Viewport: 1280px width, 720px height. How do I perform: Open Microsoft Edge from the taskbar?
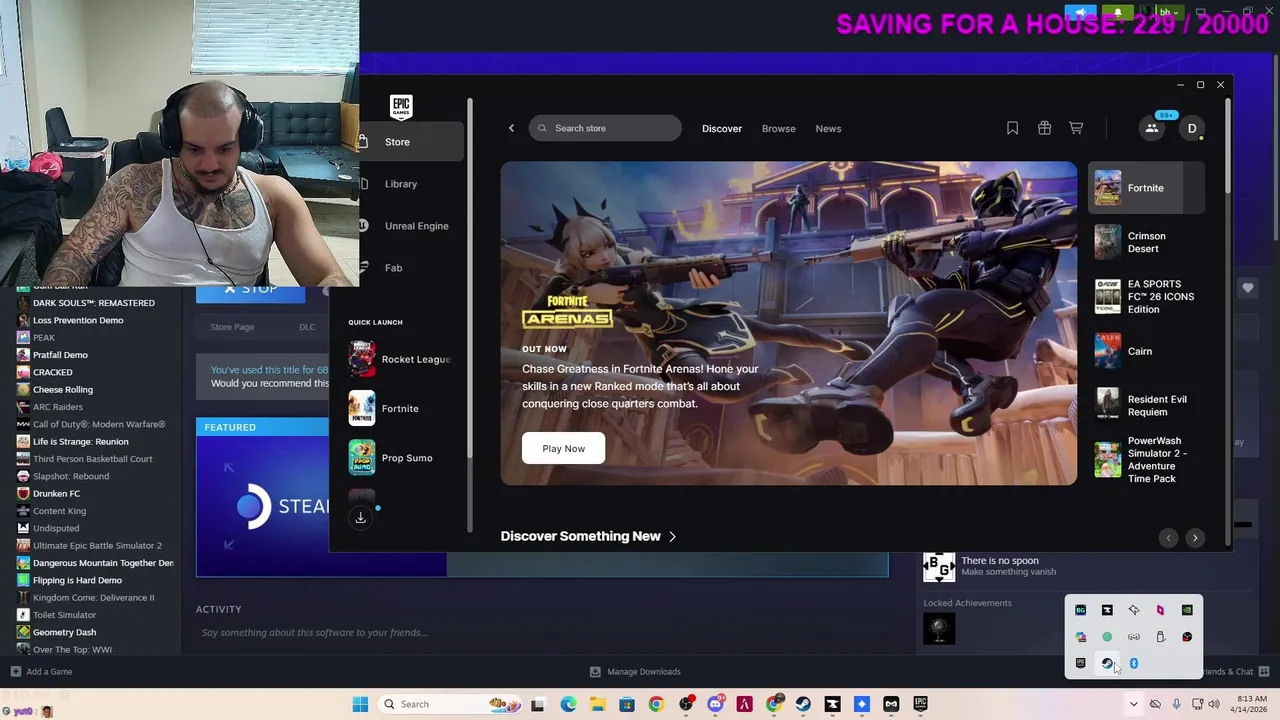568,704
